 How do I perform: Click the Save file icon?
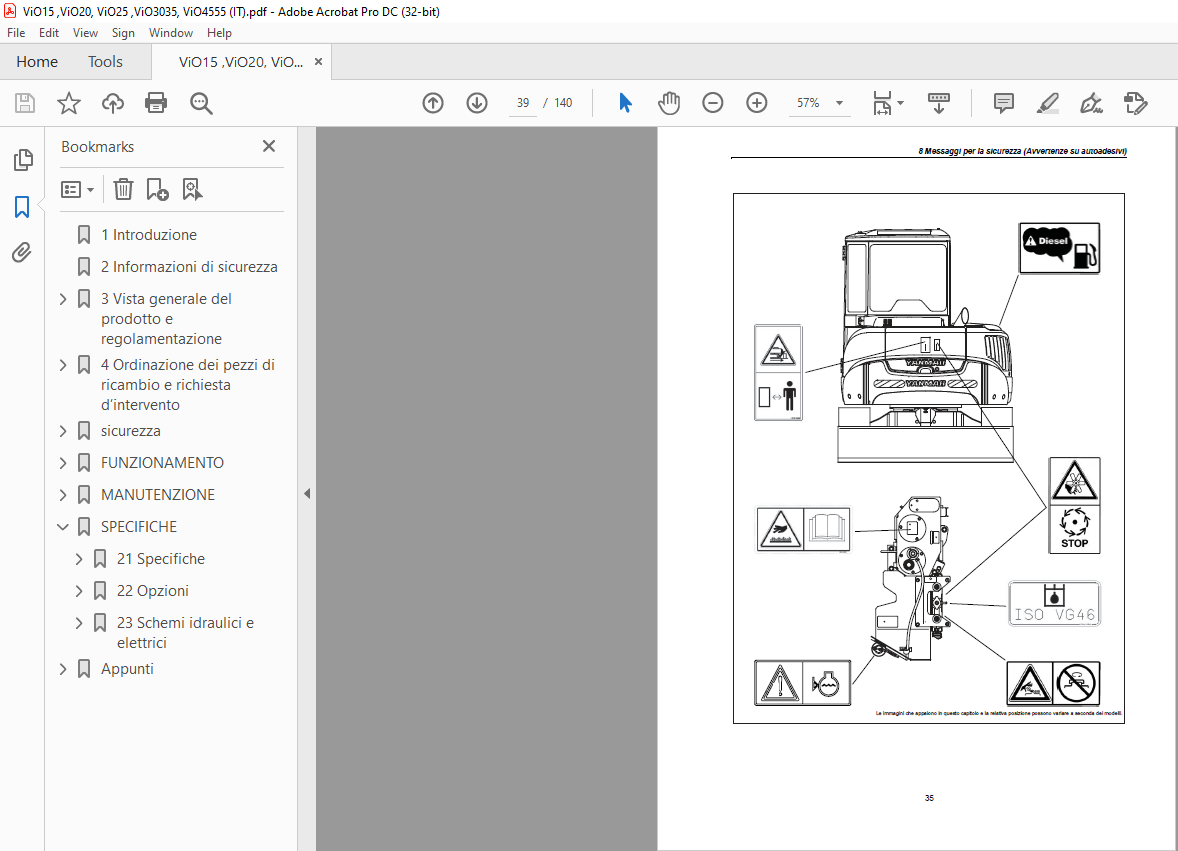pos(25,103)
